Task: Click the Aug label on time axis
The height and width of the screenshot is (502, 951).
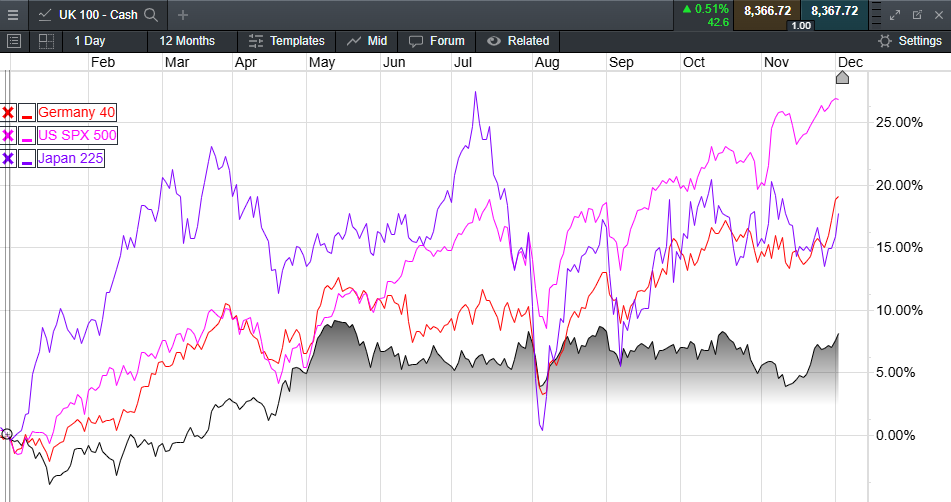Action: pyautogui.click(x=547, y=62)
